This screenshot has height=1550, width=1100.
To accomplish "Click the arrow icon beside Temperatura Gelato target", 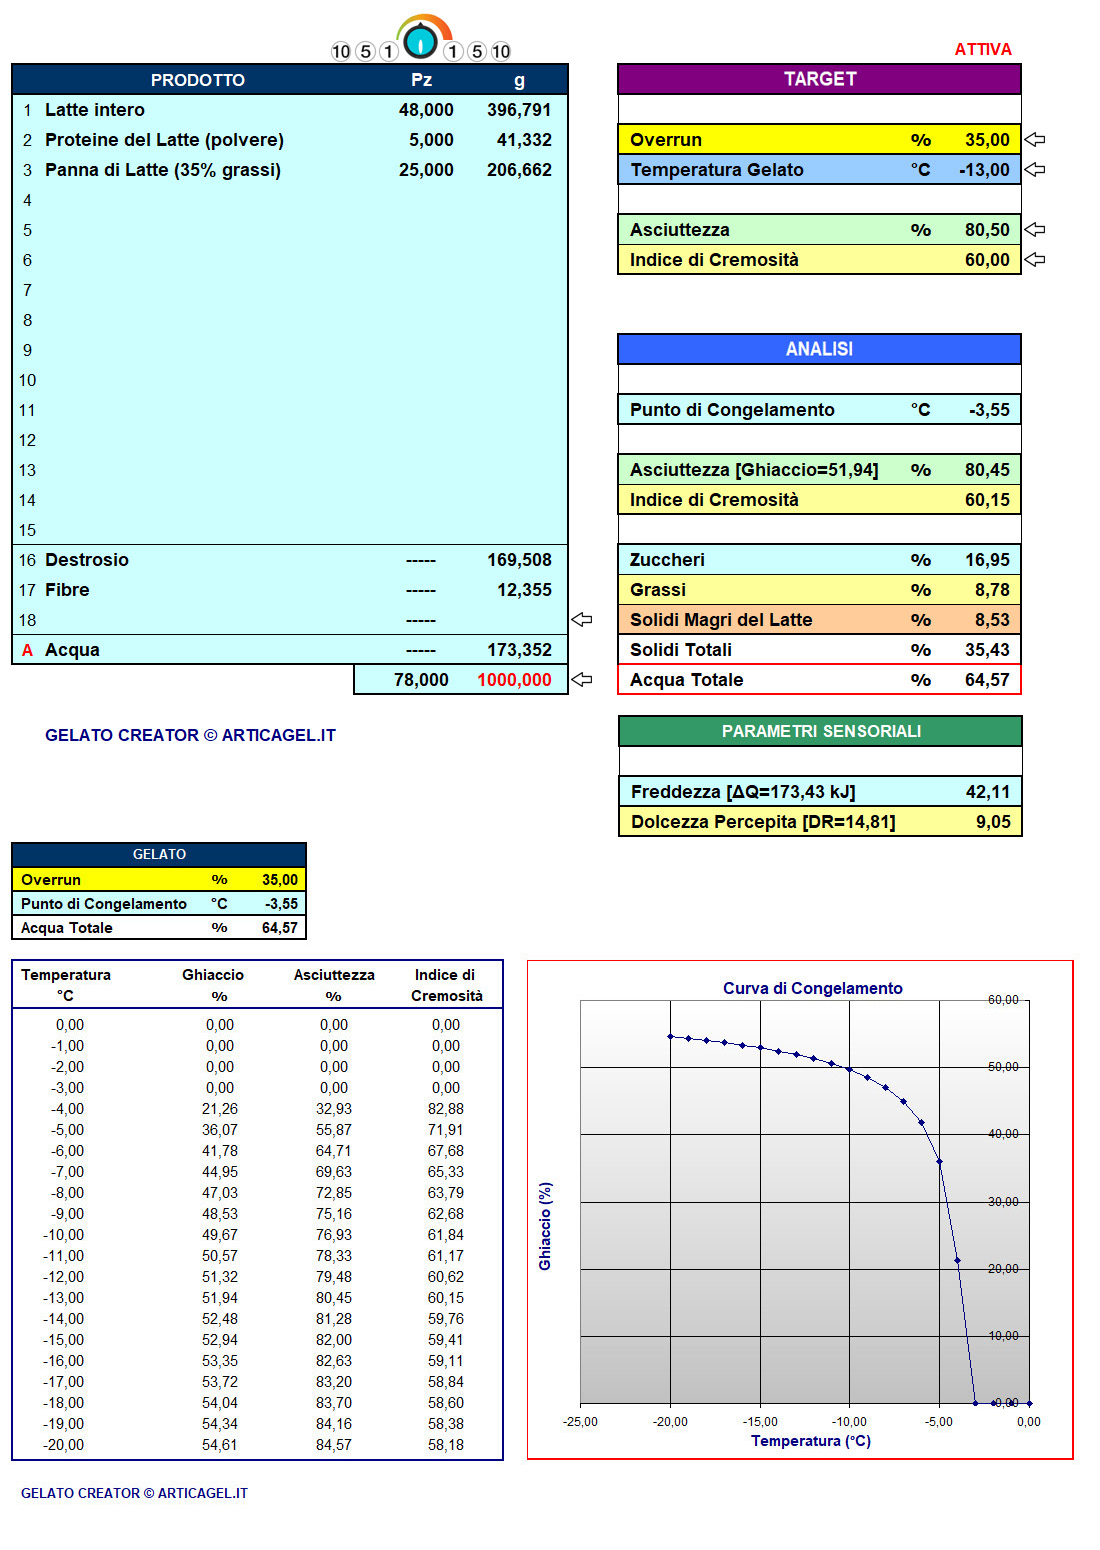I will click(x=1035, y=169).
